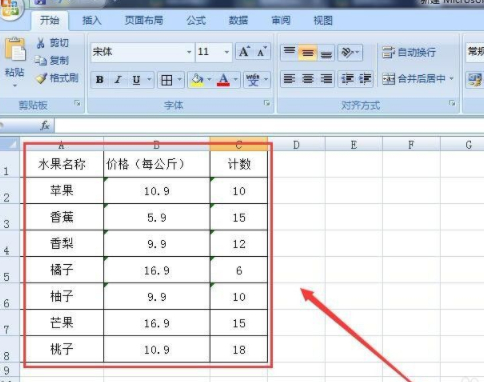Image resolution: width=484 pixels, height=382 pixels.
Task: Expand the underline style arrow
Action: pyautogui.click(x=149, y=80)
